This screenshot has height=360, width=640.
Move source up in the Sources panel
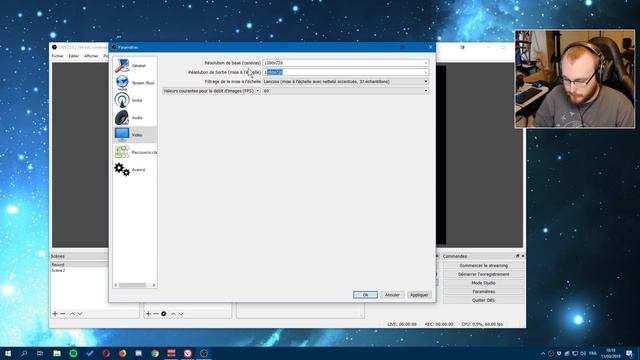pos(173,313)
